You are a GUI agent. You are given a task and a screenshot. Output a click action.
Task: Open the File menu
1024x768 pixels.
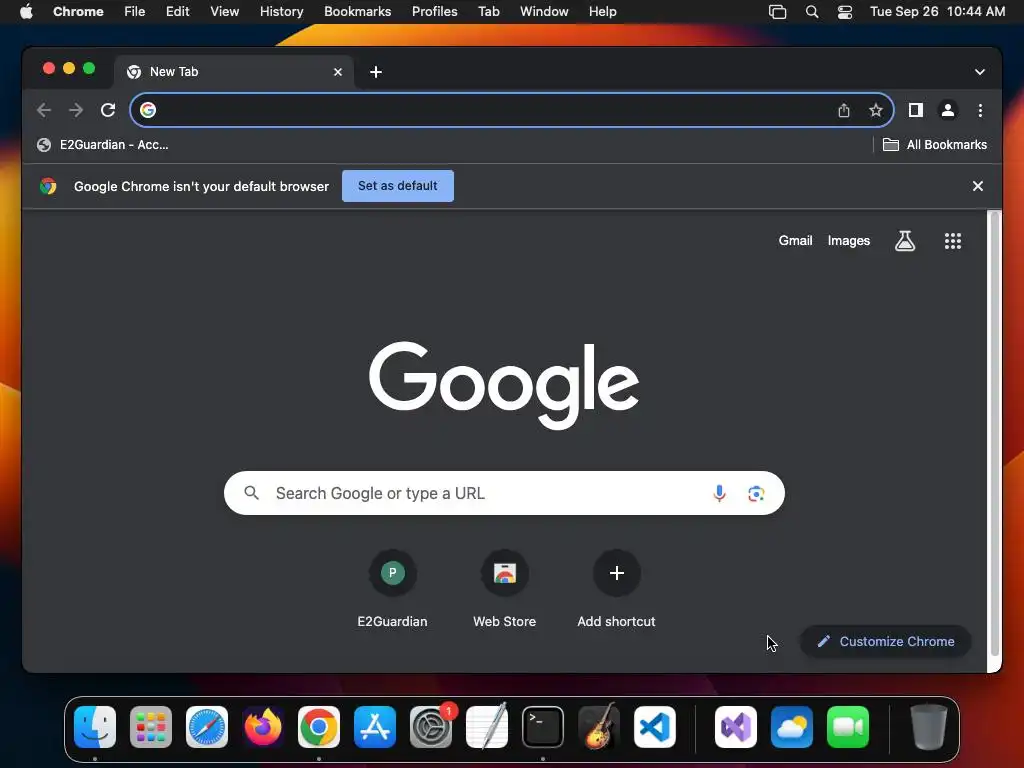135,12
